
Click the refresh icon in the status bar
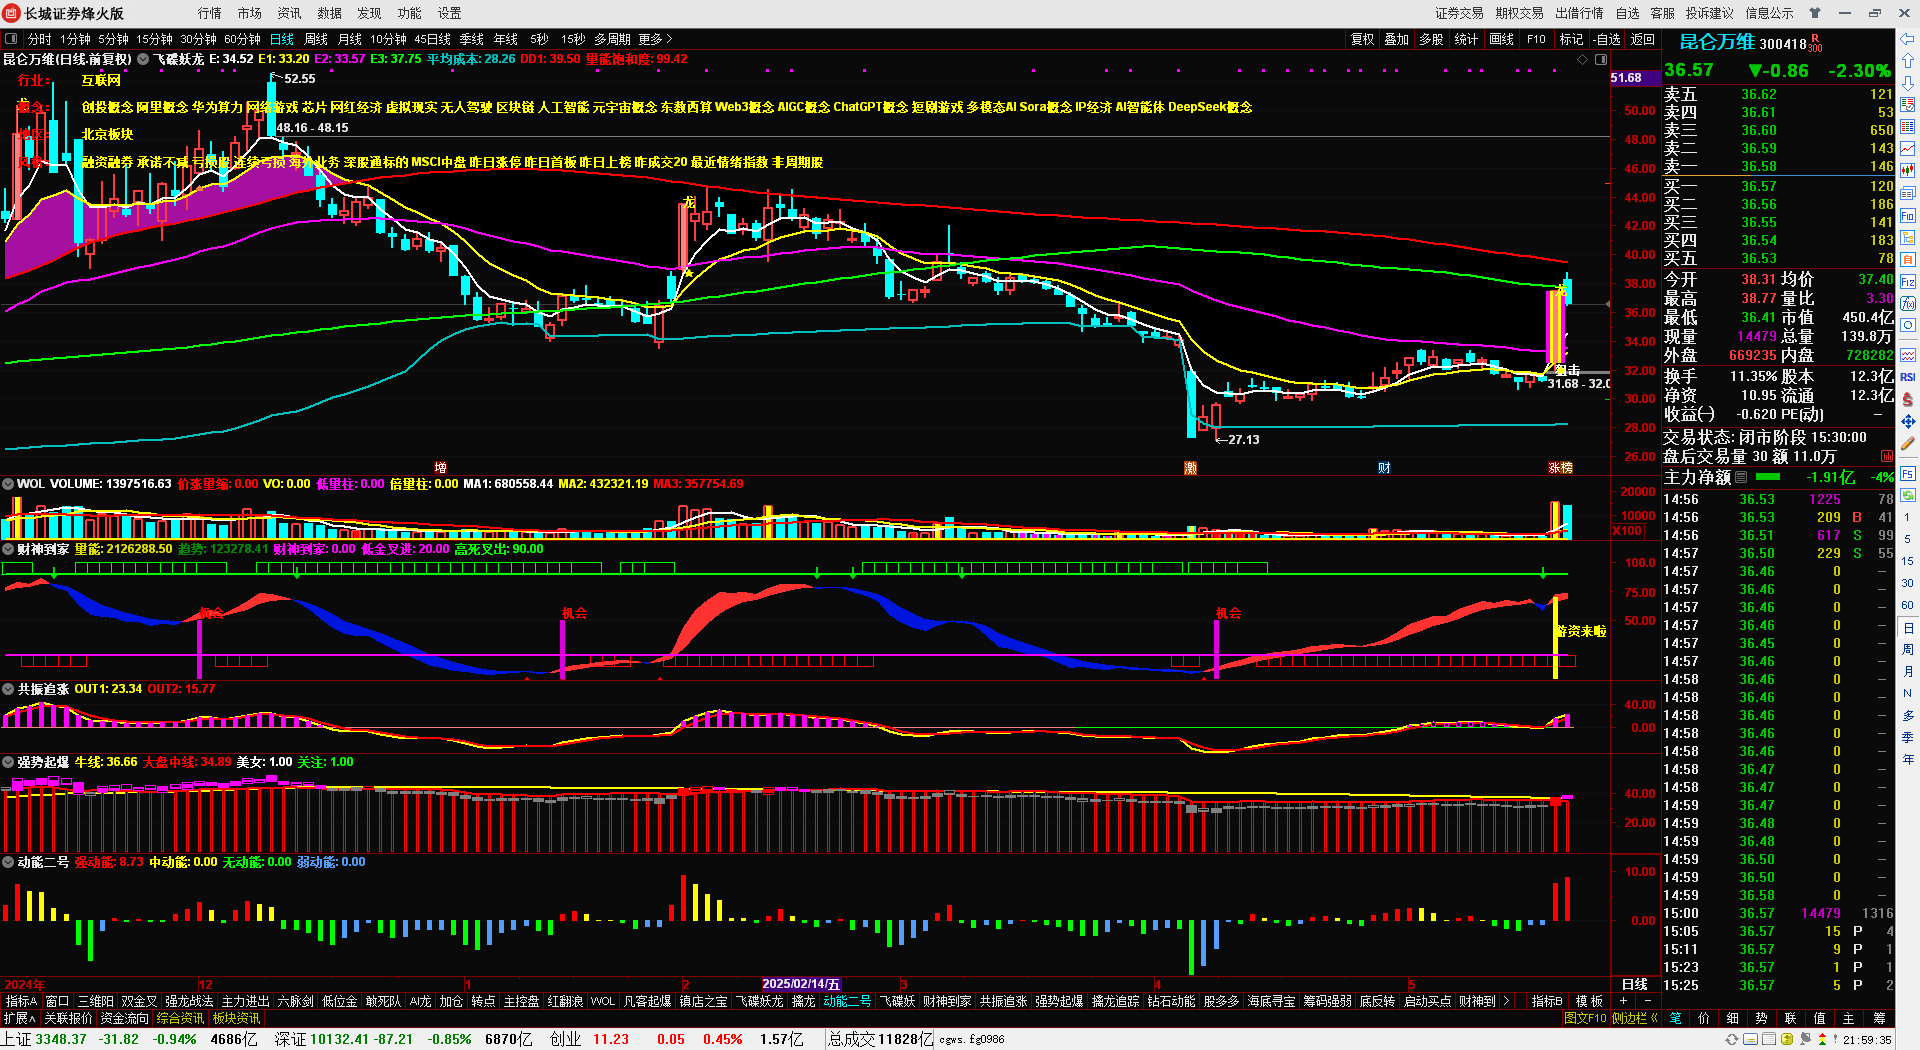coord(1731,1039)
